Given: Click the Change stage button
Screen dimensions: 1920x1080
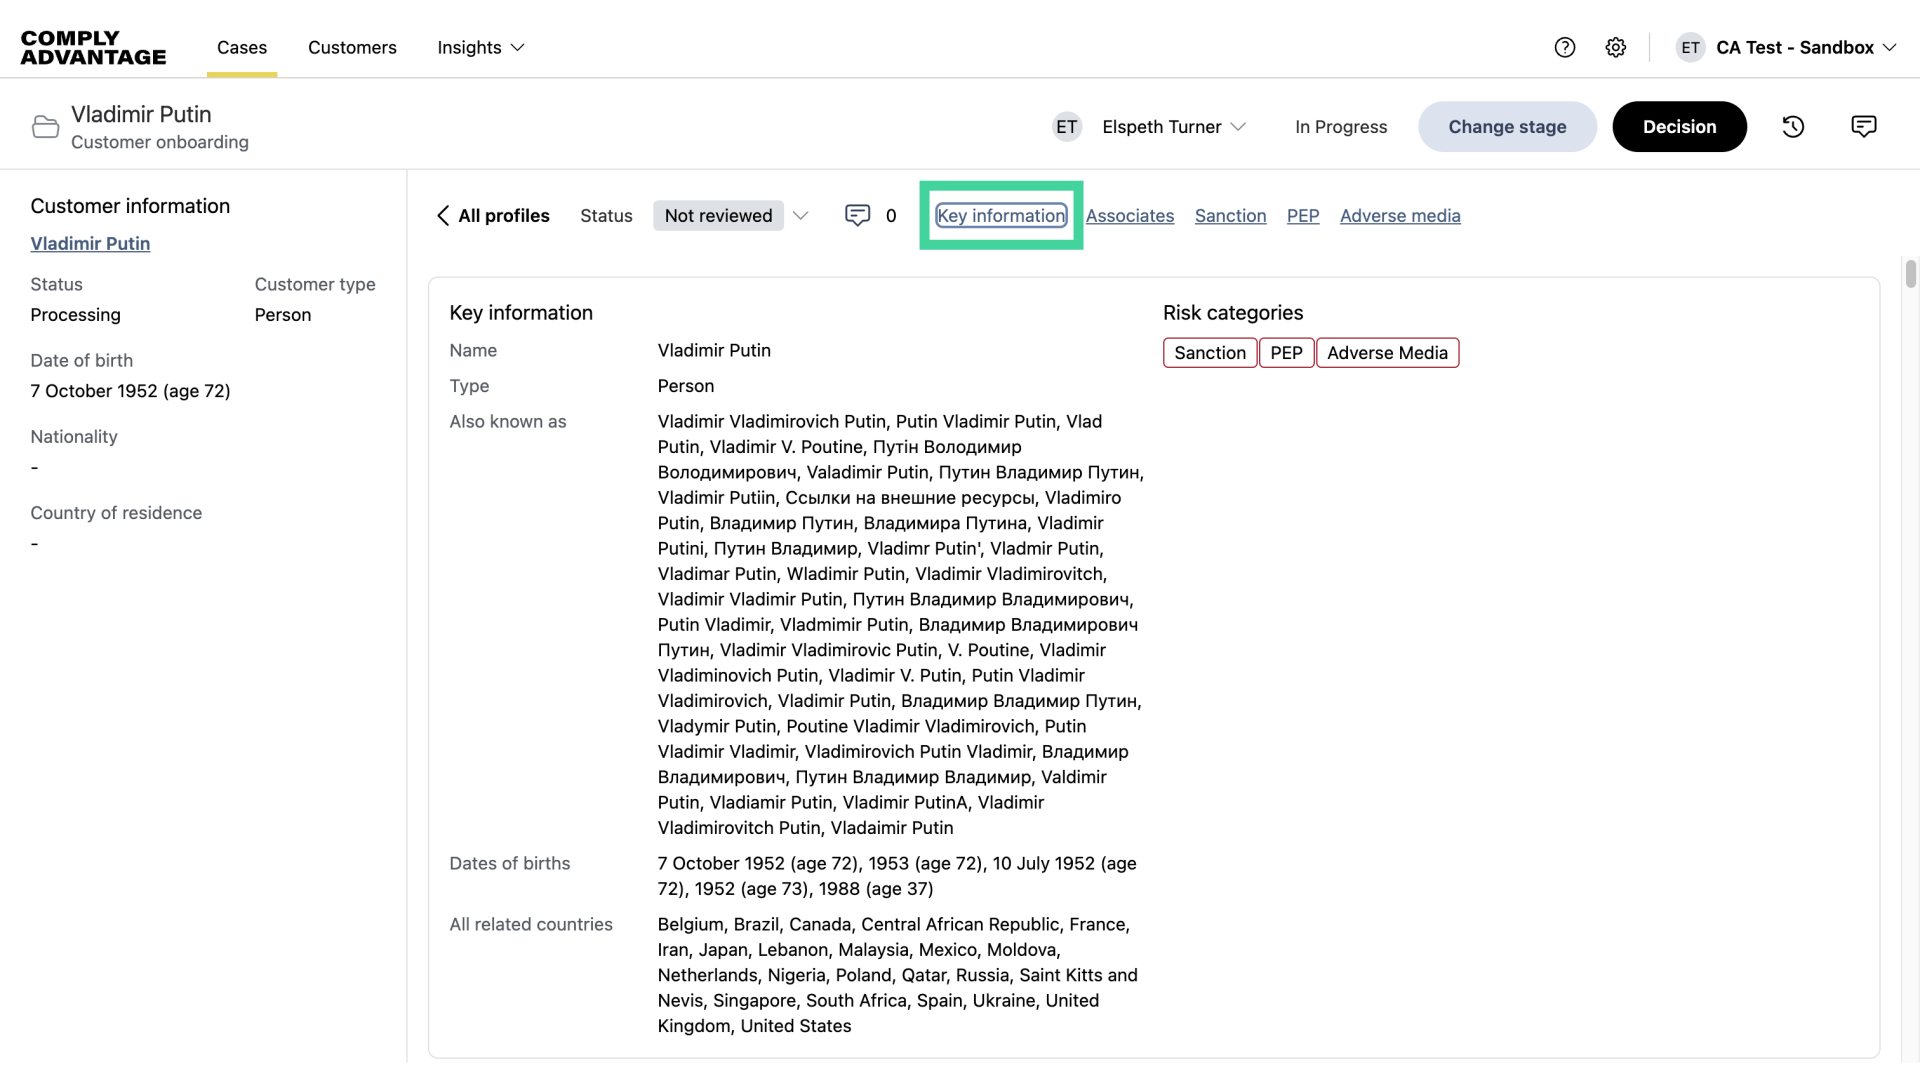Looking at the screenshot, I should coord(1507,126).
